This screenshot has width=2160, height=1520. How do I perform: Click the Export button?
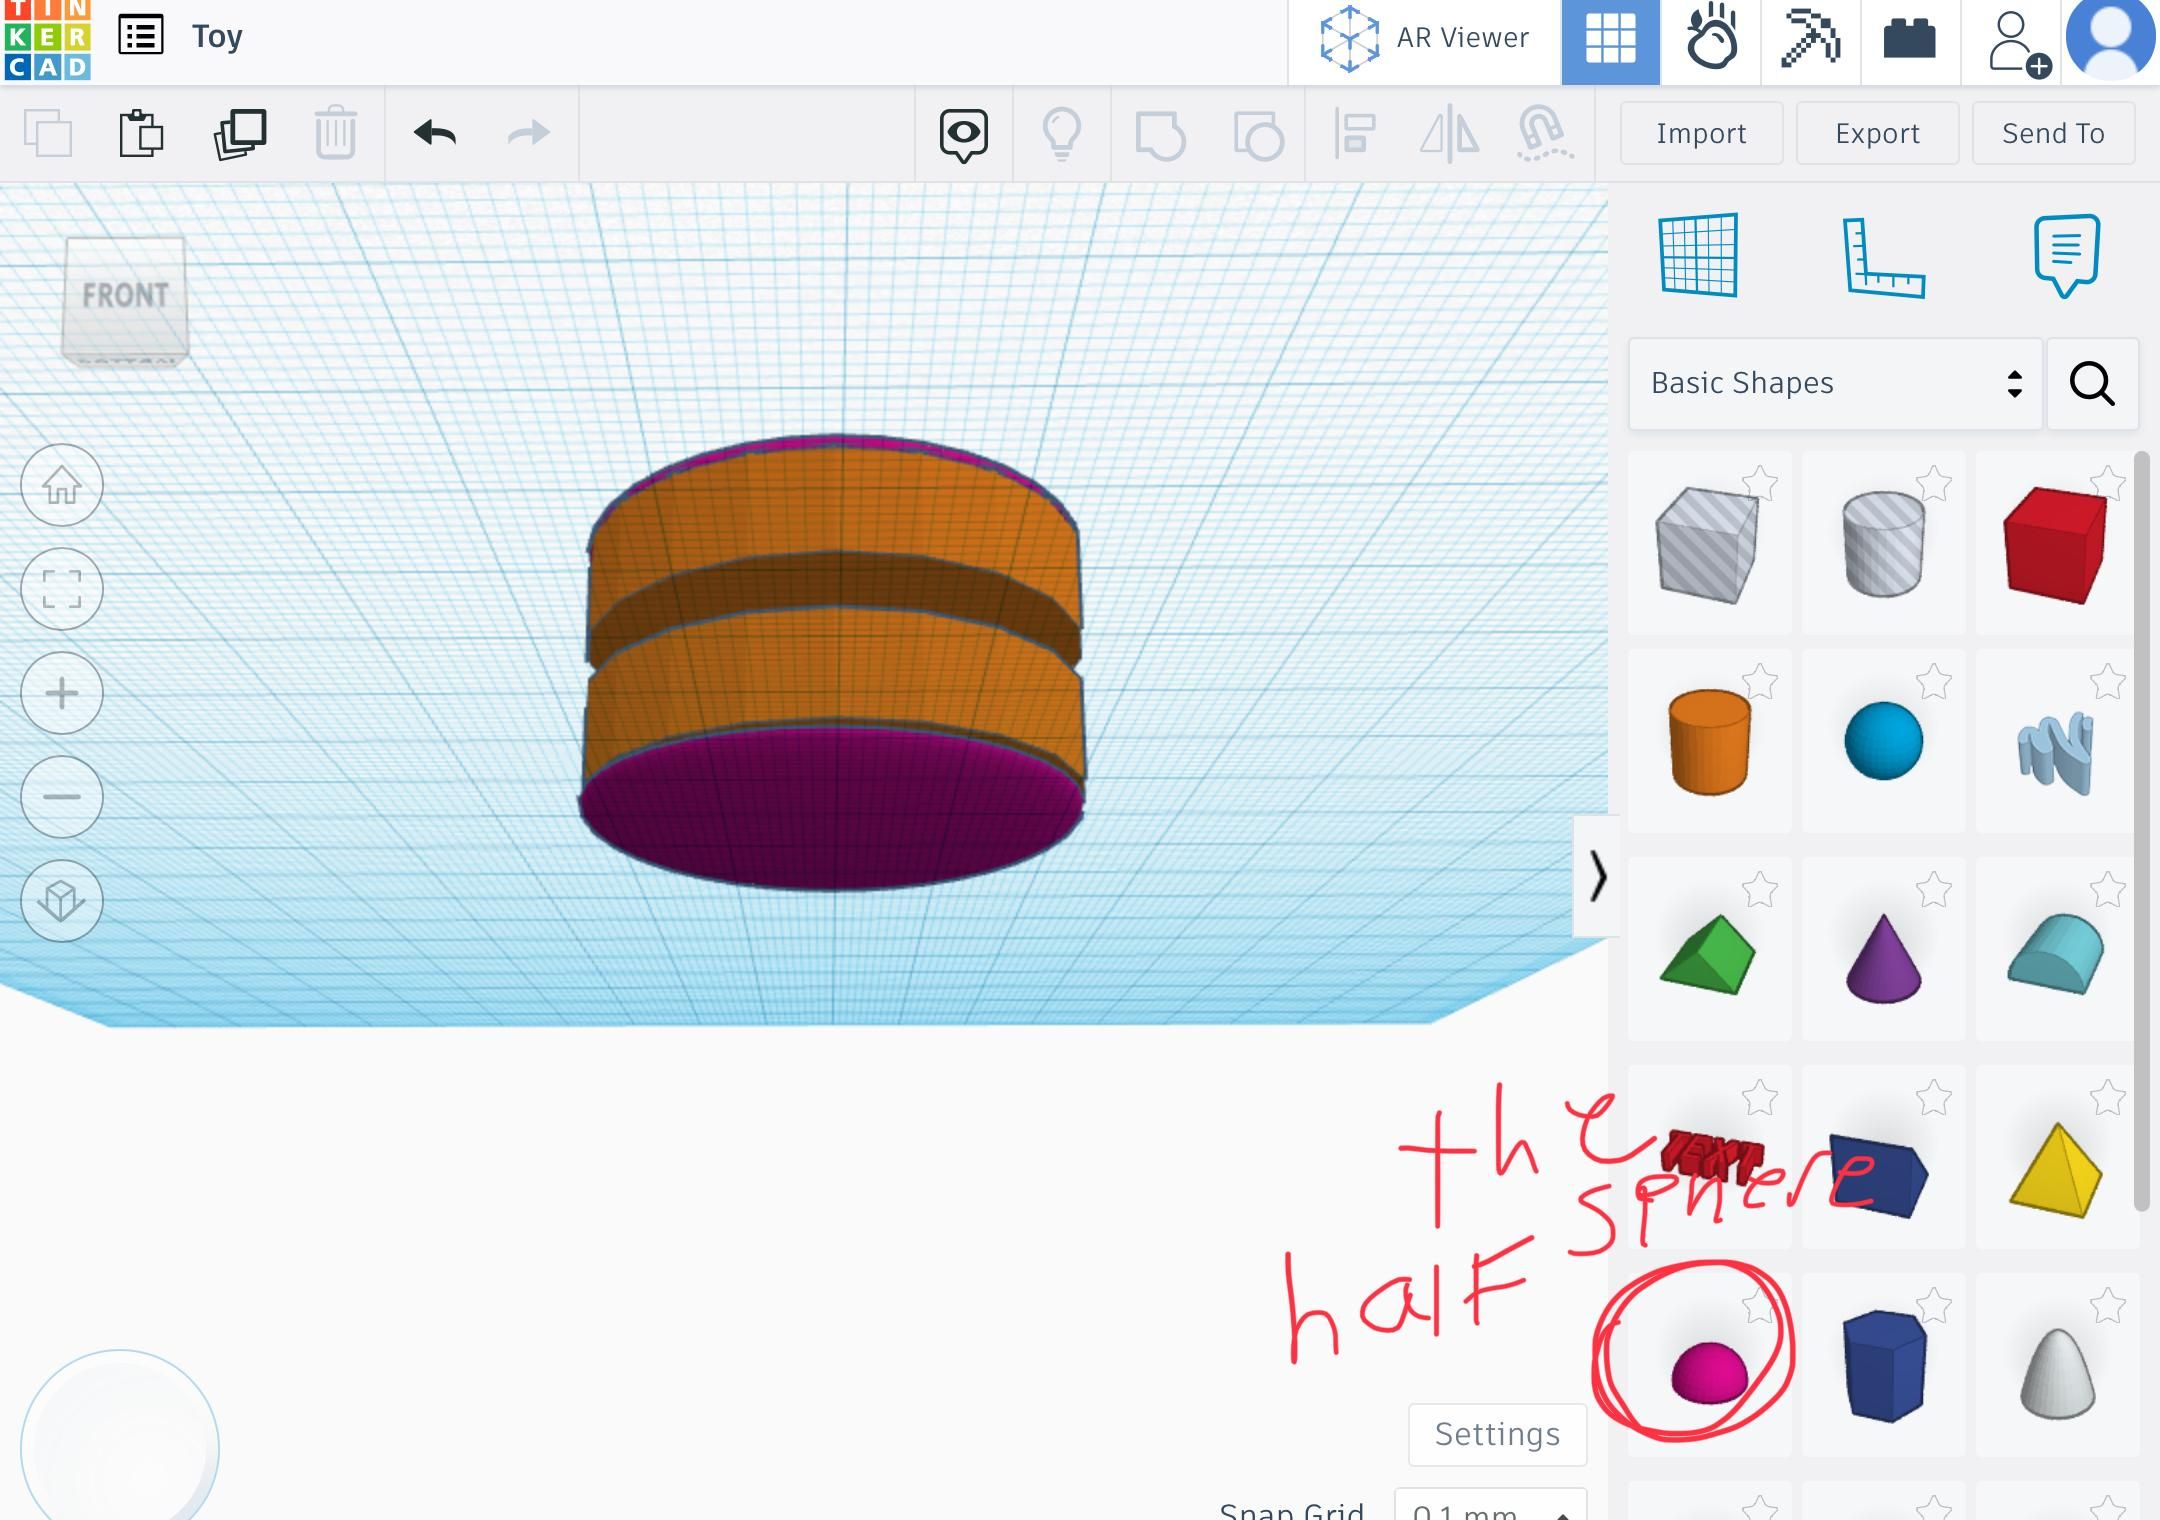1877,133
